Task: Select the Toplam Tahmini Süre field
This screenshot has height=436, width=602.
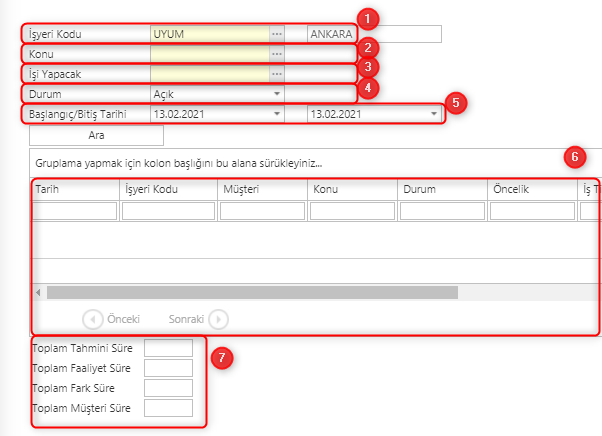Action: 168,348
